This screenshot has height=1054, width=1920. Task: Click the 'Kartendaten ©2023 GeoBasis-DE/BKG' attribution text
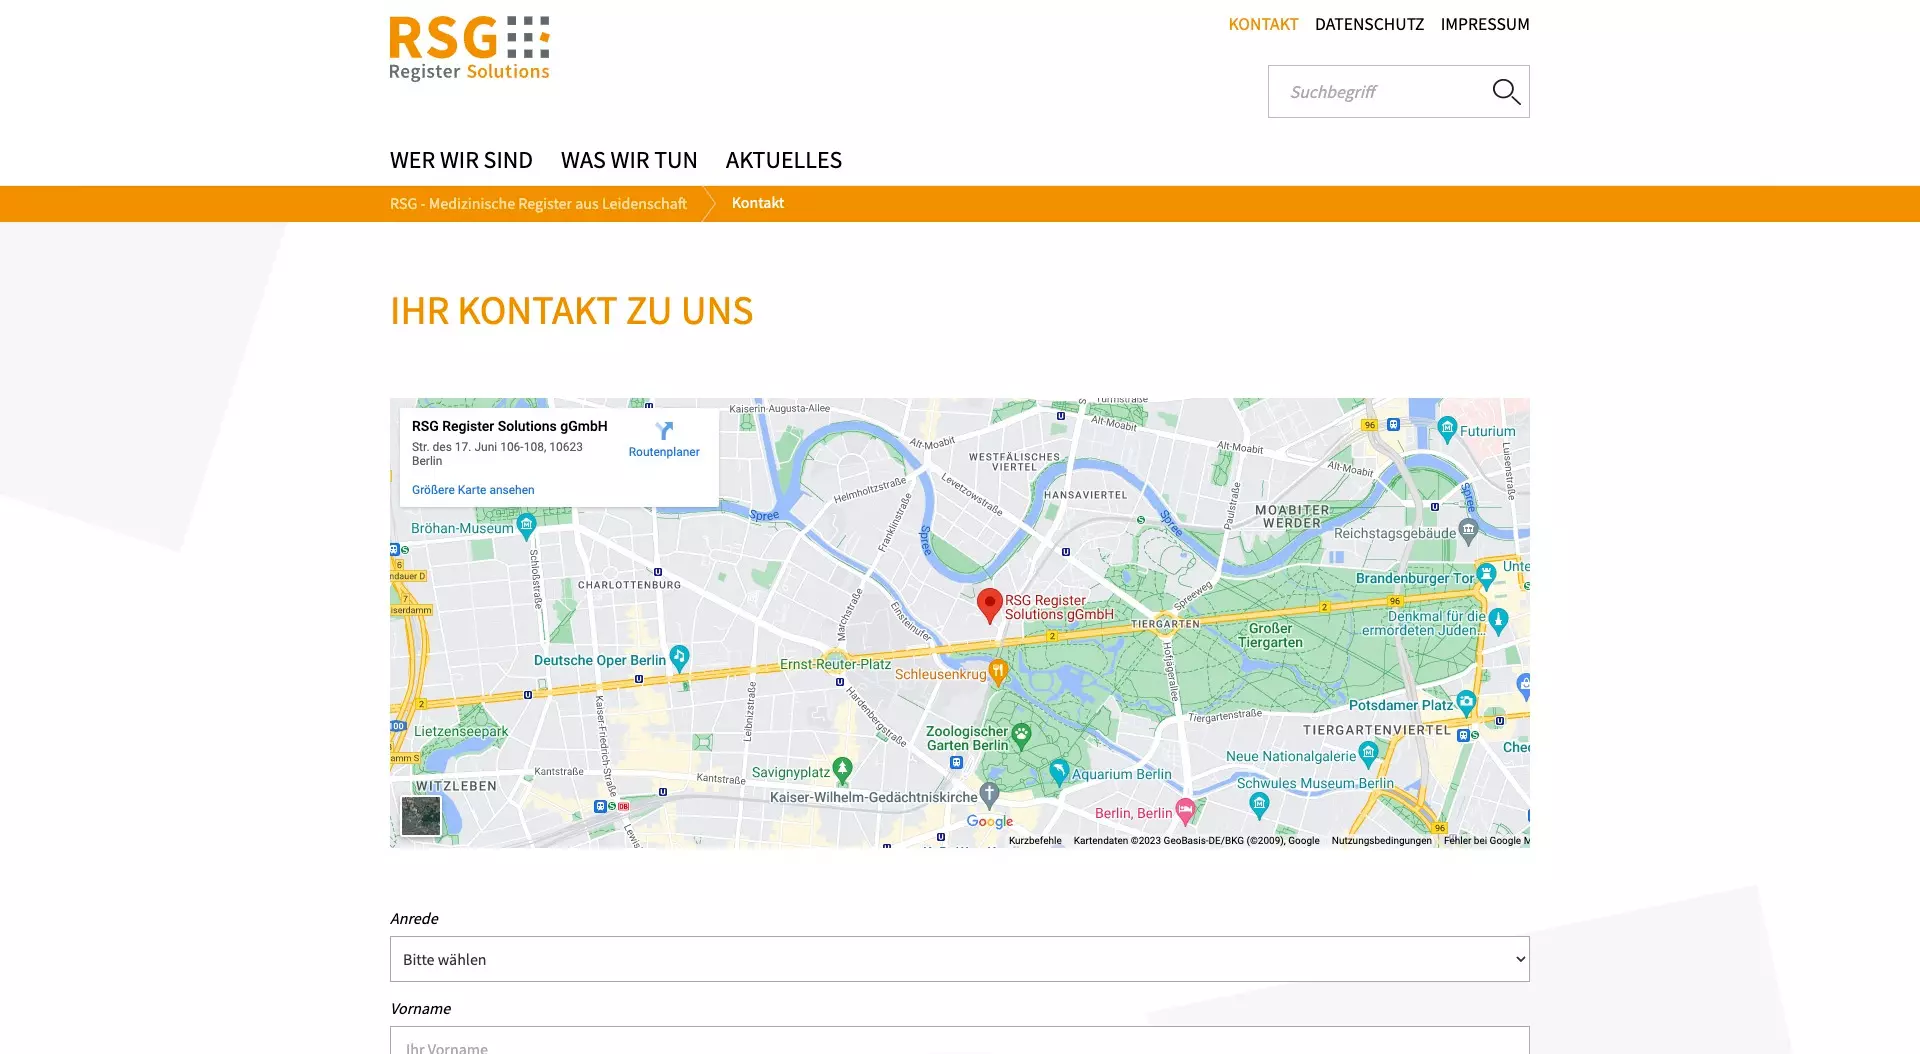pos(1196,841)
